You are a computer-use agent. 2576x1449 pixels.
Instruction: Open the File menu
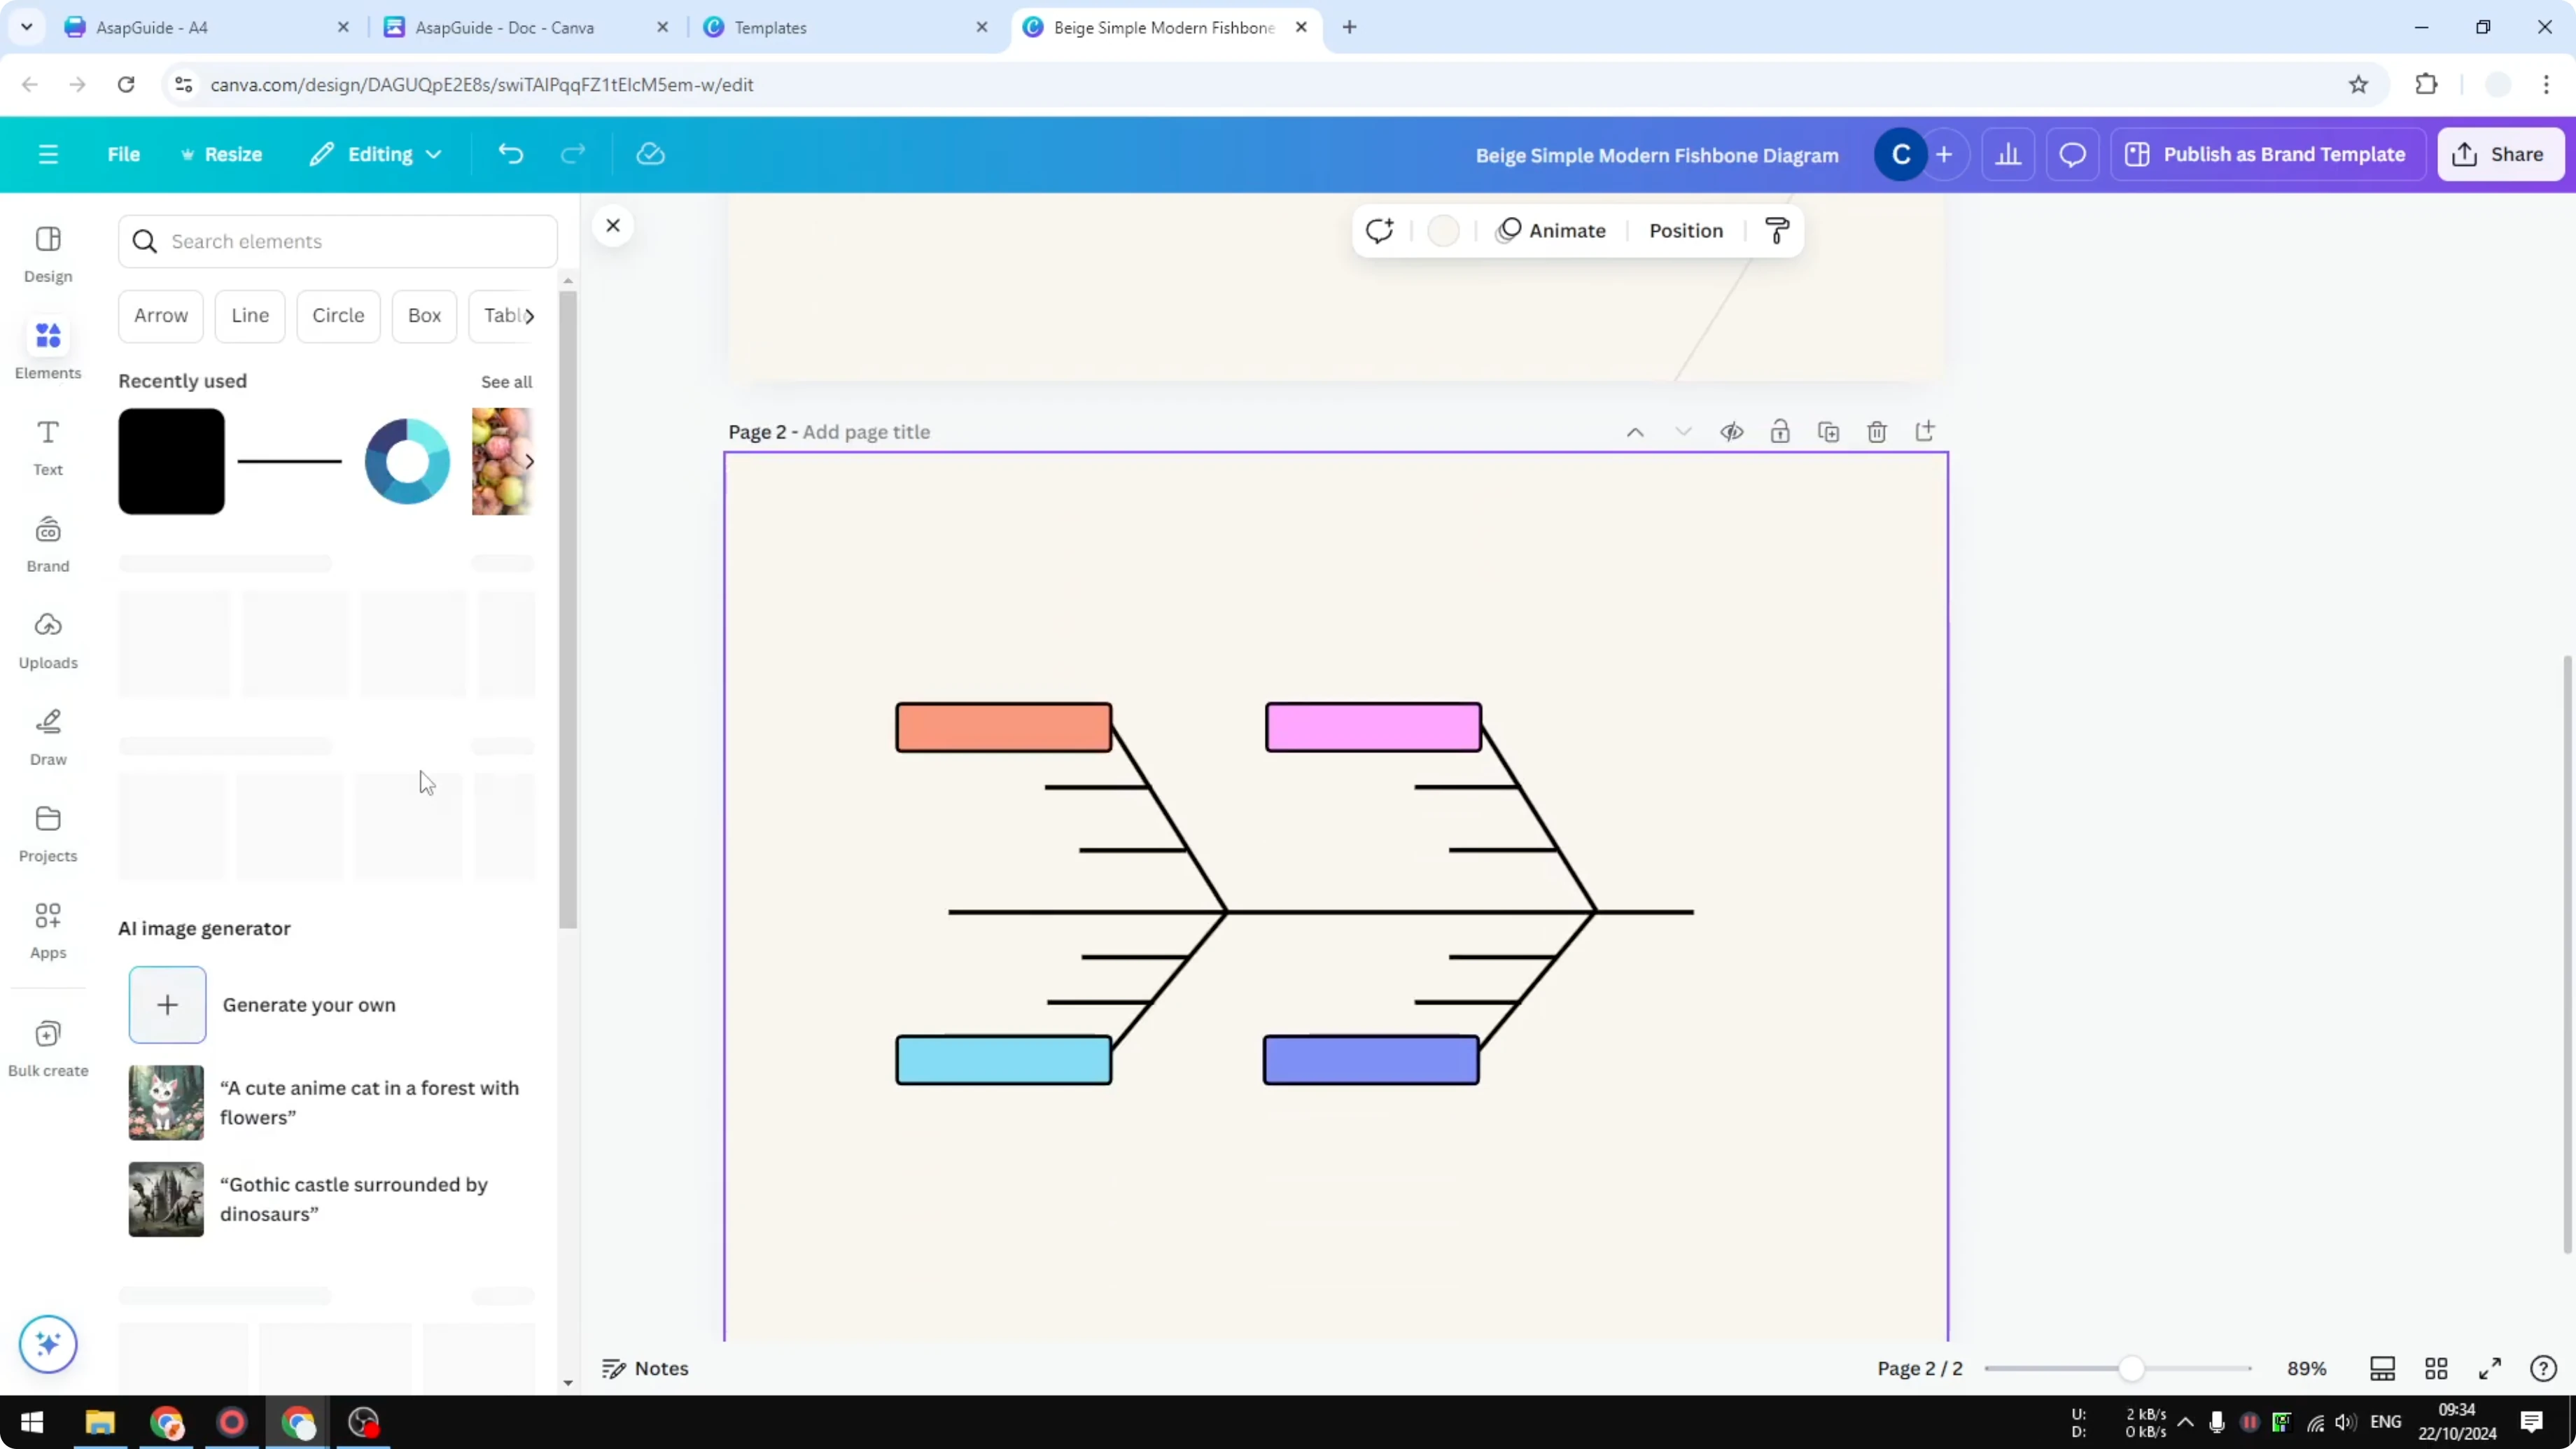(x=124, y=154)
